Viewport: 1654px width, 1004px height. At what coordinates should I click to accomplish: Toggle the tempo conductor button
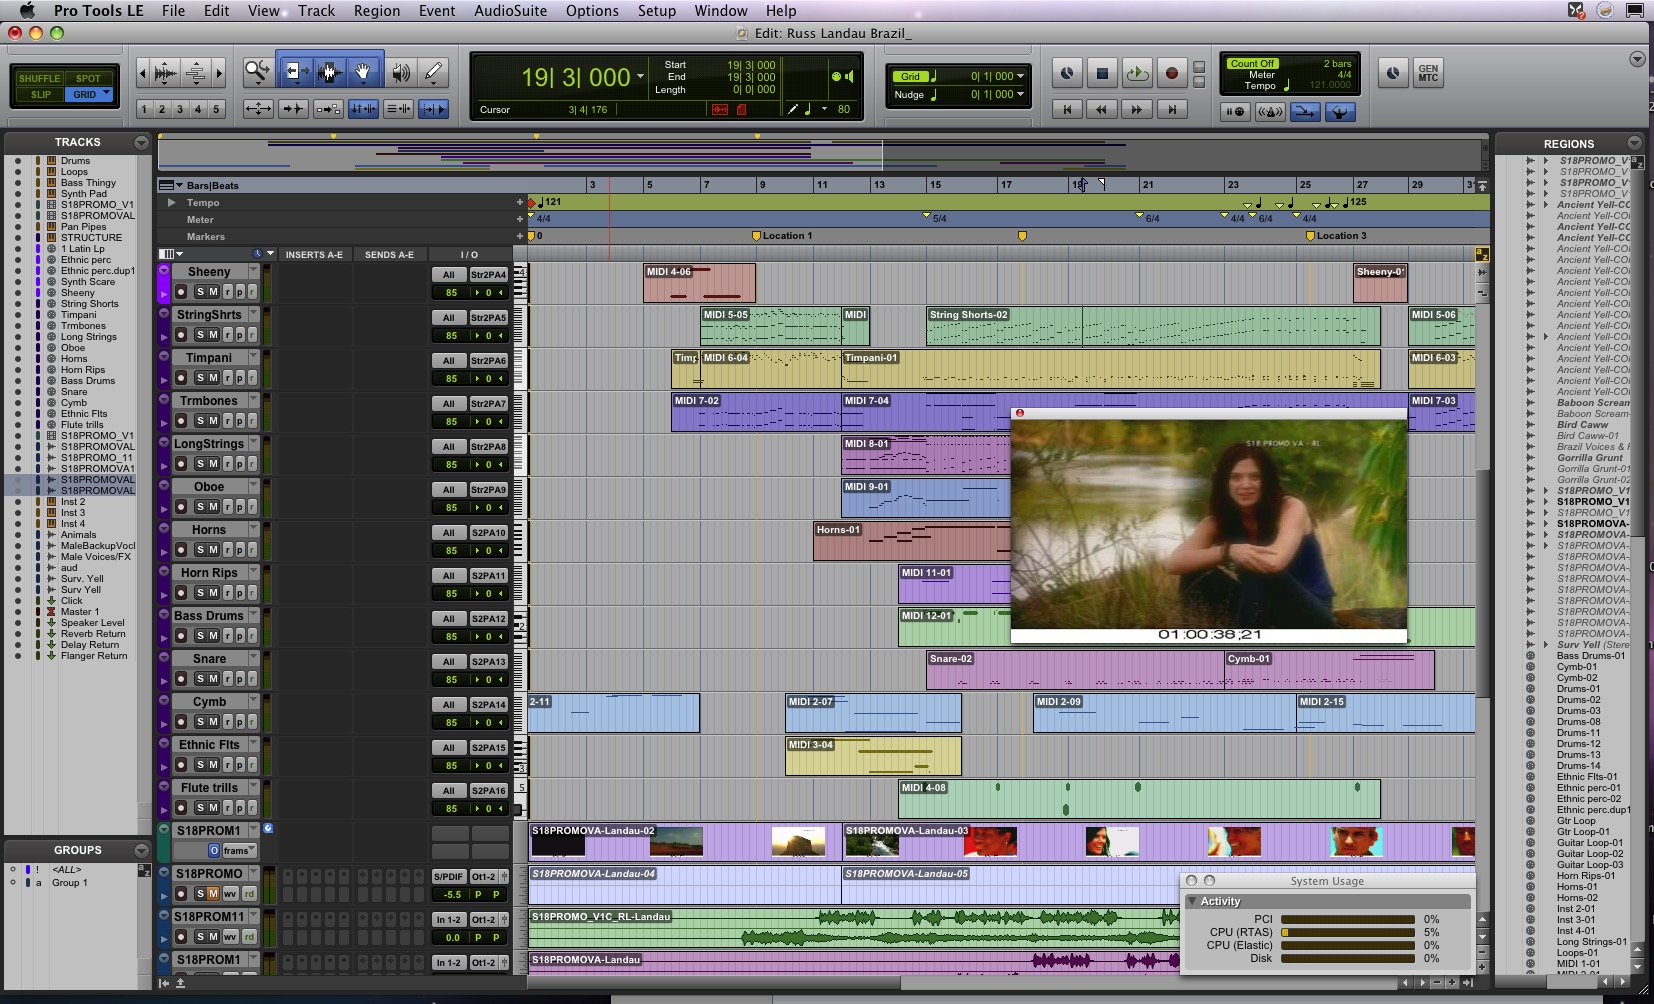(1339, 111)
